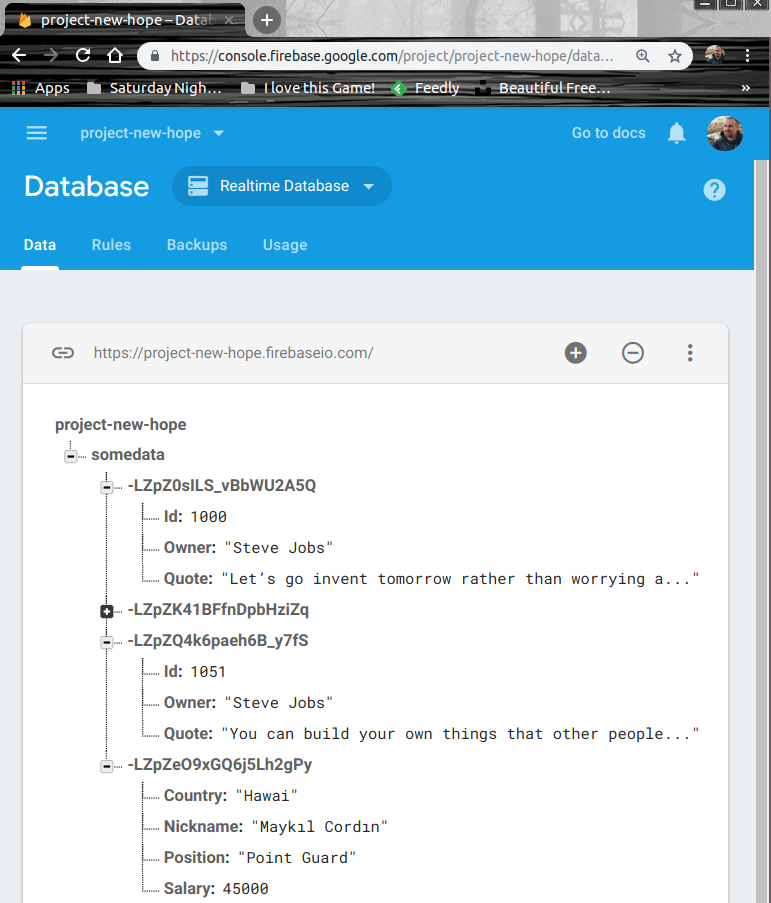
Task: Switch to the Rules tab
Action: click(x=111, y=245)
